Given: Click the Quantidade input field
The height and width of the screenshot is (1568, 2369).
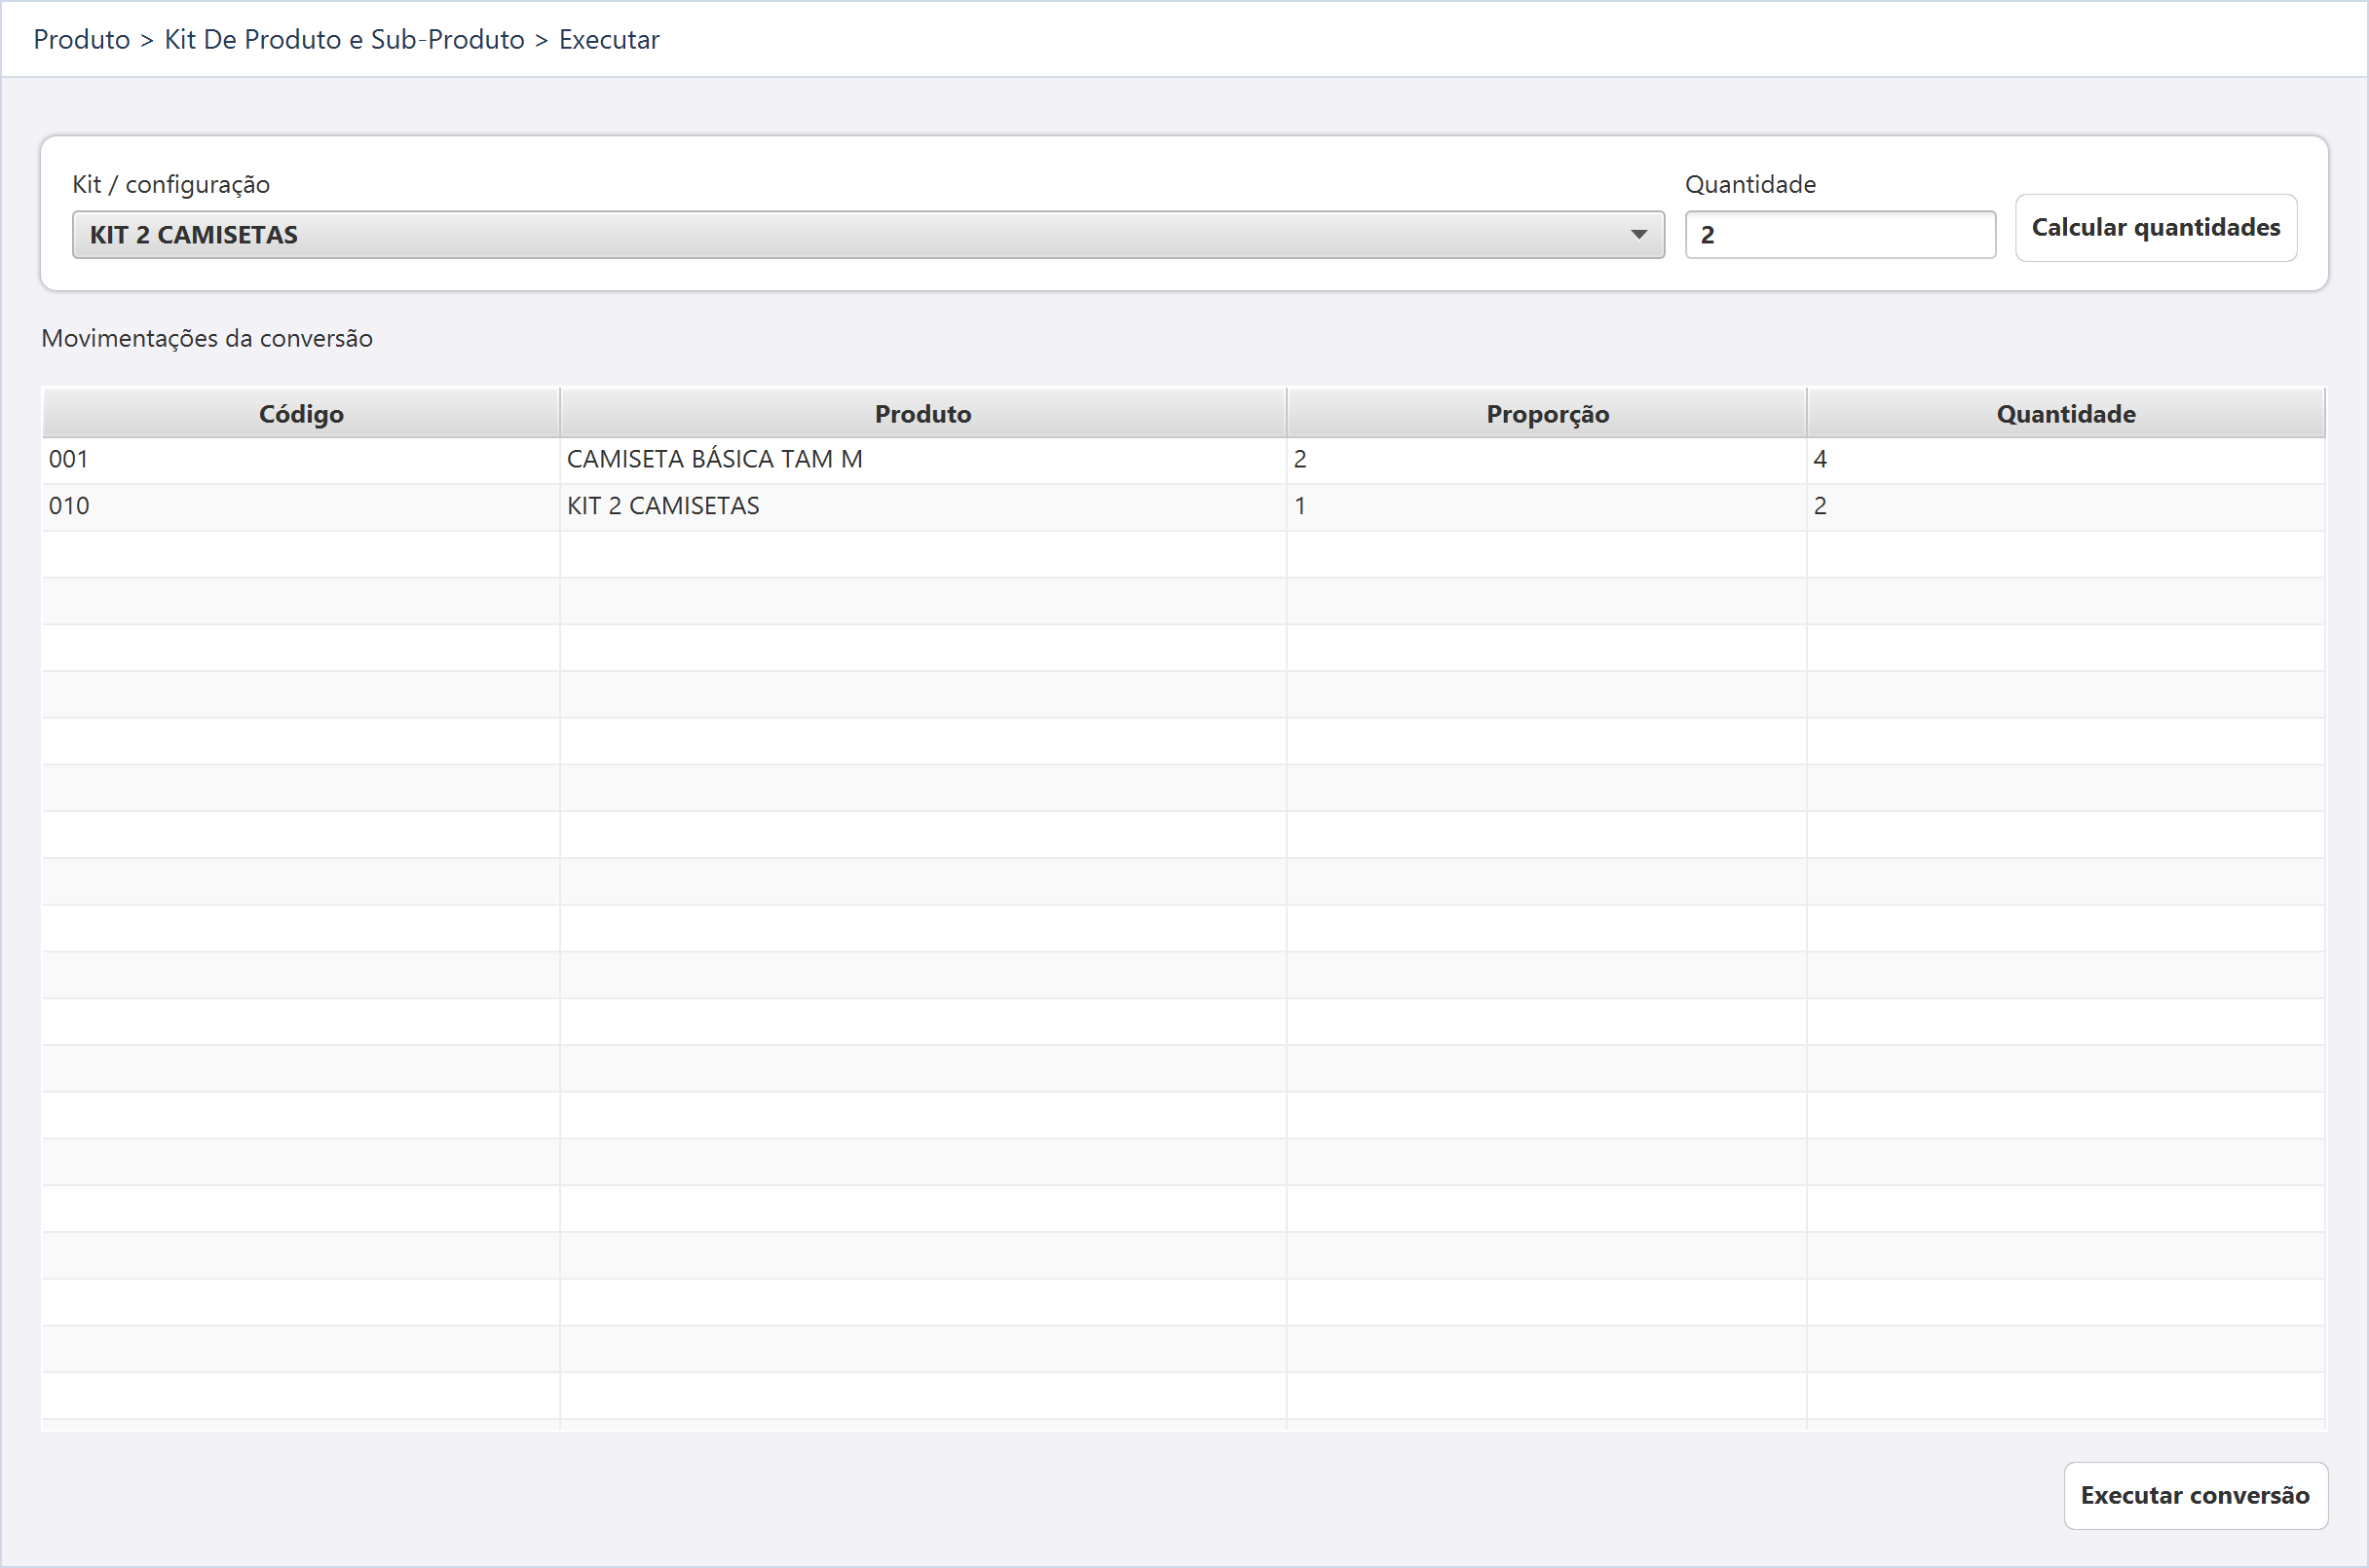Looking at the screenshot, I should point(1840,235).
